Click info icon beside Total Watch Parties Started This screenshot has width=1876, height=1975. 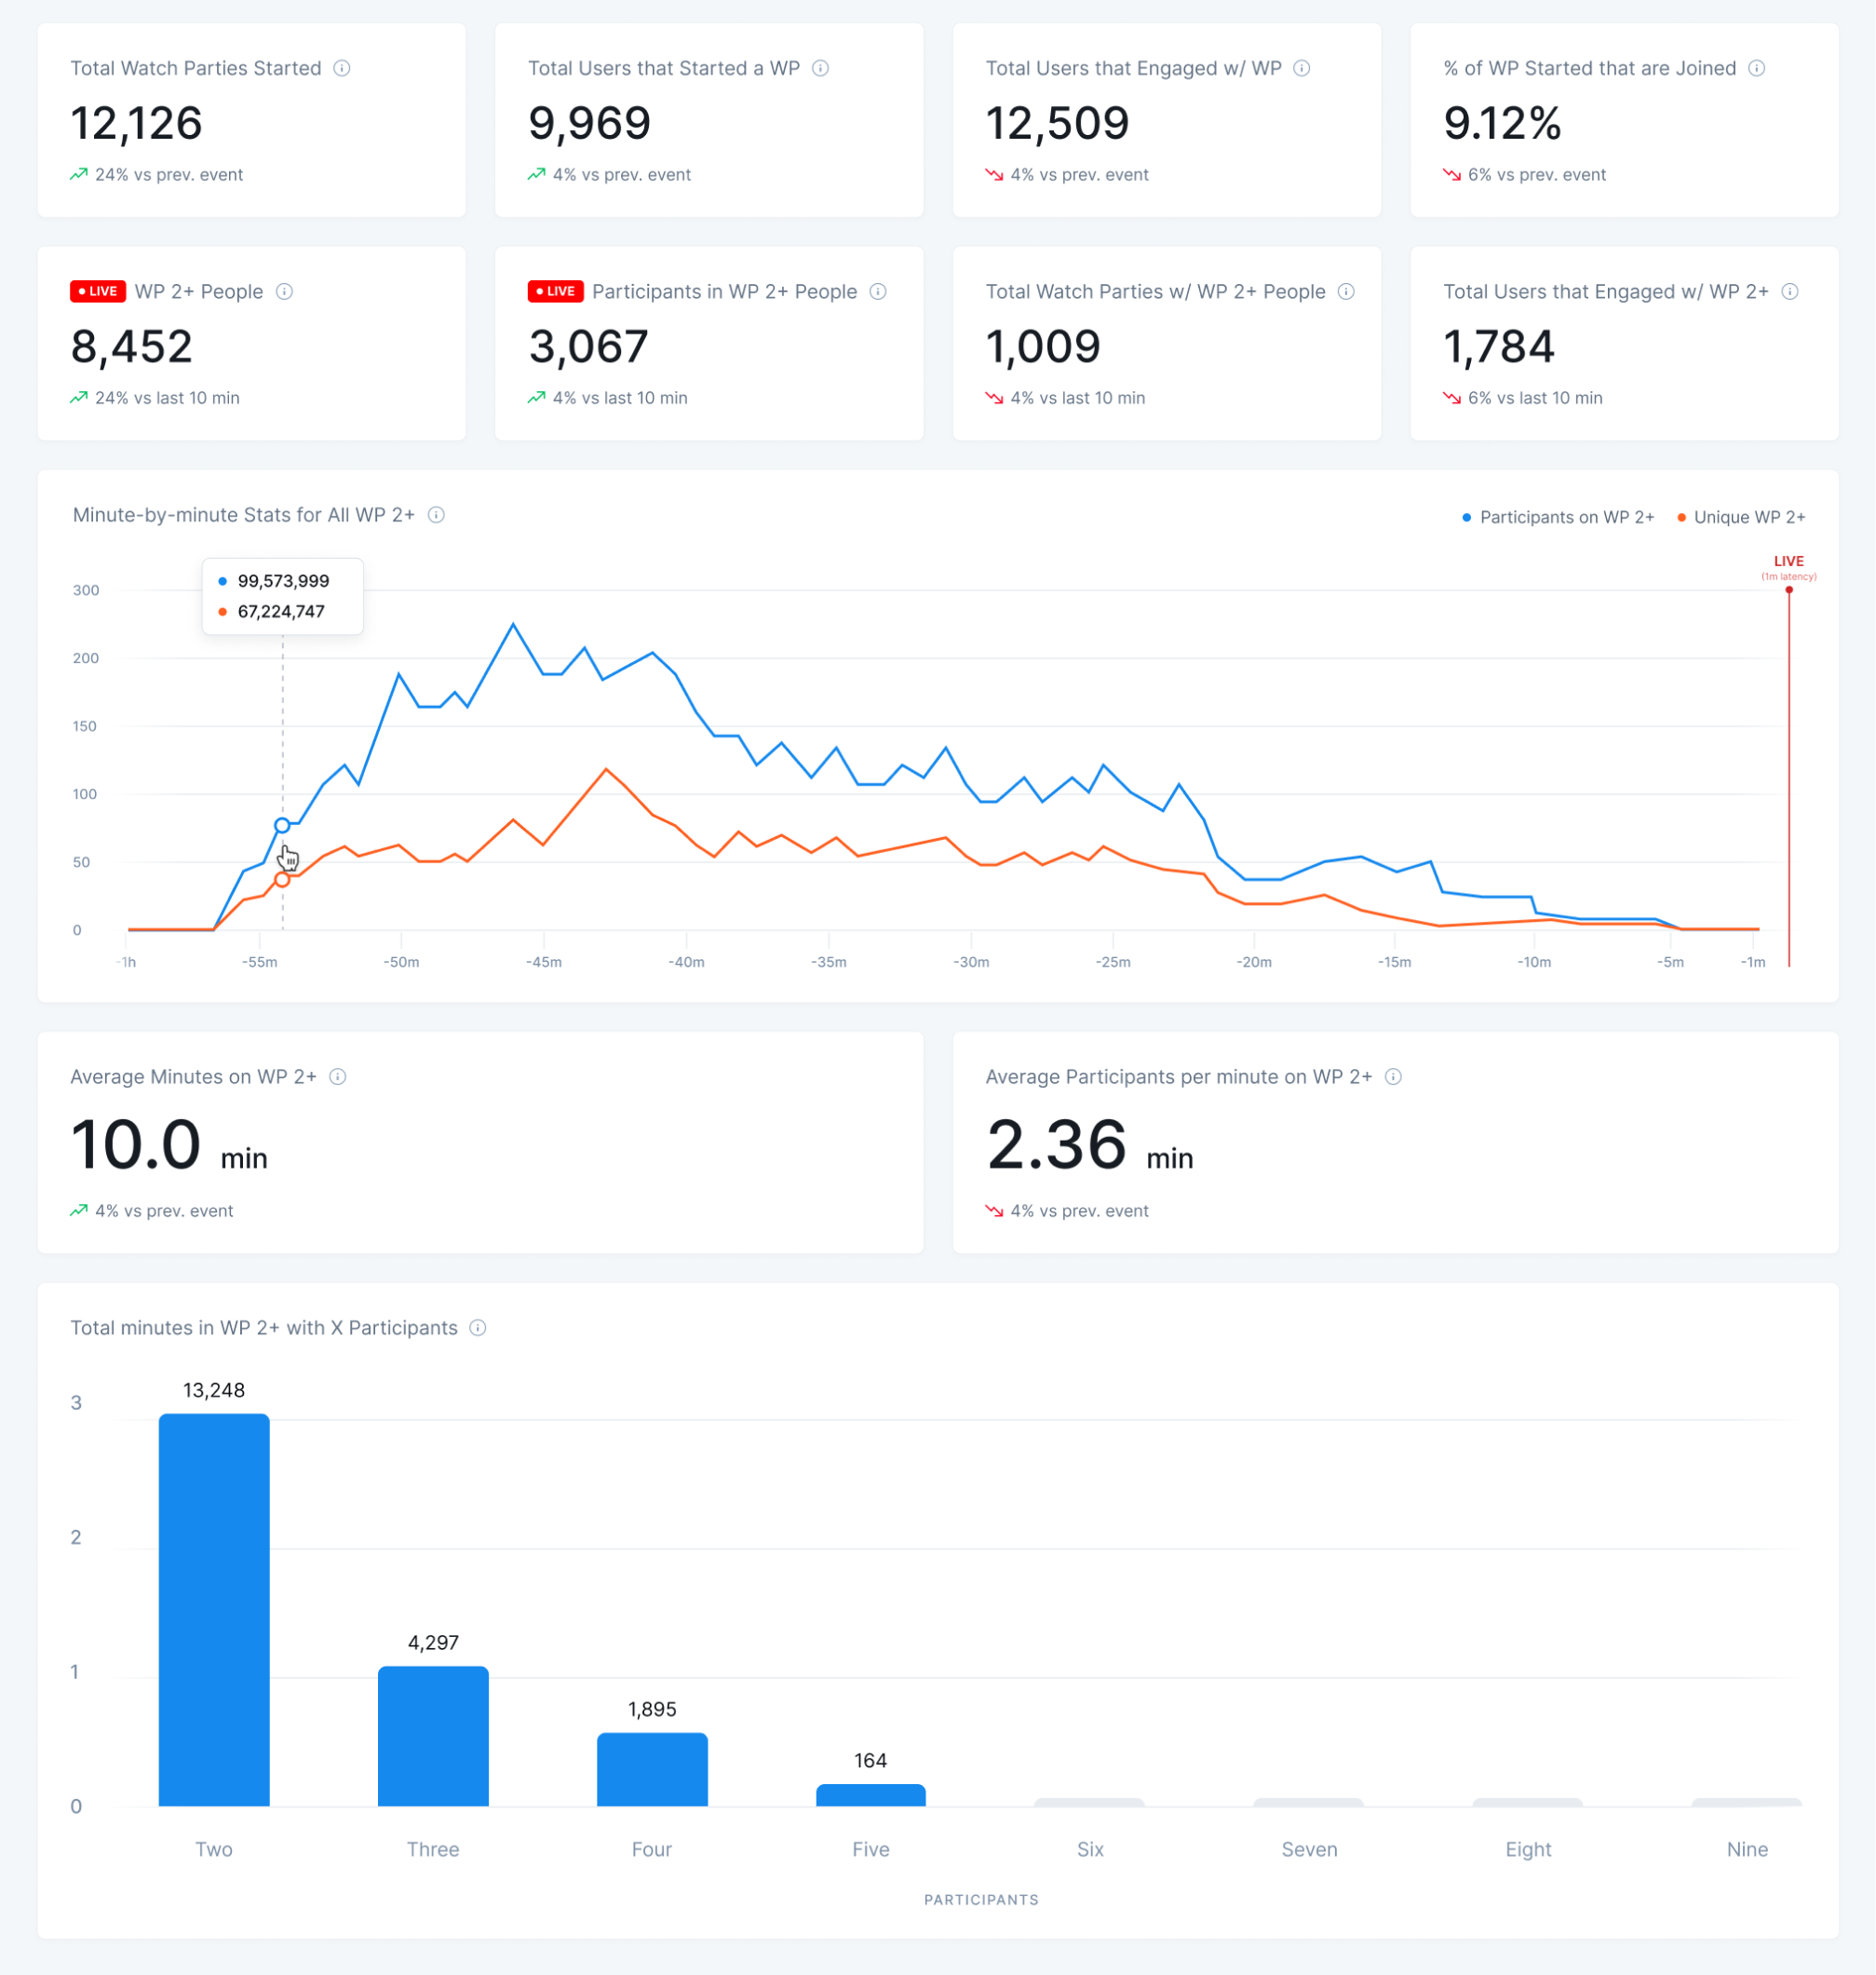(x=342, y=68)
